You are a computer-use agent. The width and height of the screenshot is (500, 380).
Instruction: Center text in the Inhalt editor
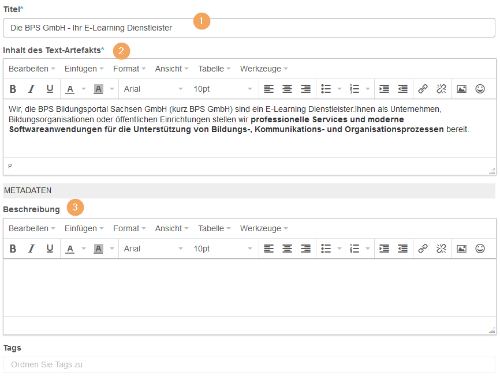click(287, 89)
